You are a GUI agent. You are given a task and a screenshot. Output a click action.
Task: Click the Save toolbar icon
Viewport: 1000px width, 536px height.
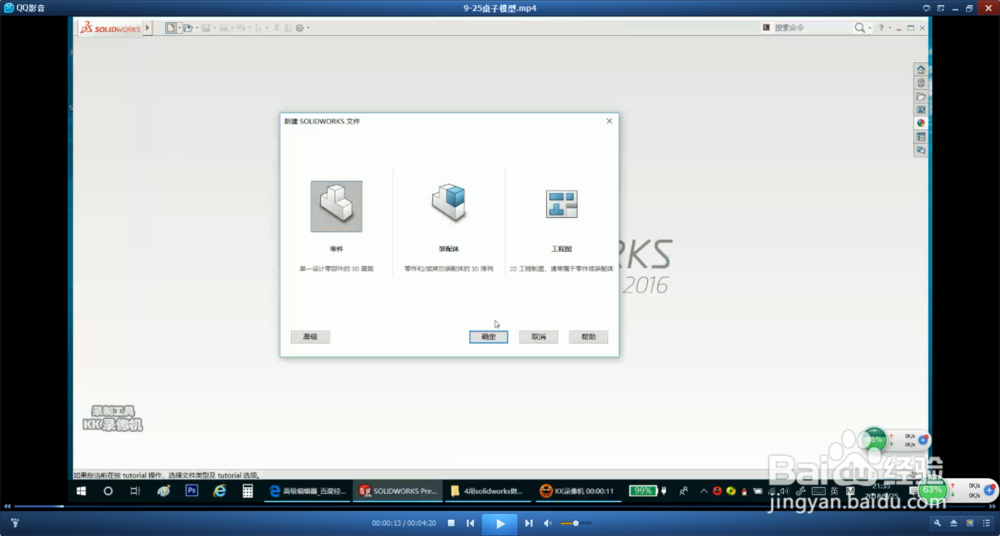[x=206, y=28]
